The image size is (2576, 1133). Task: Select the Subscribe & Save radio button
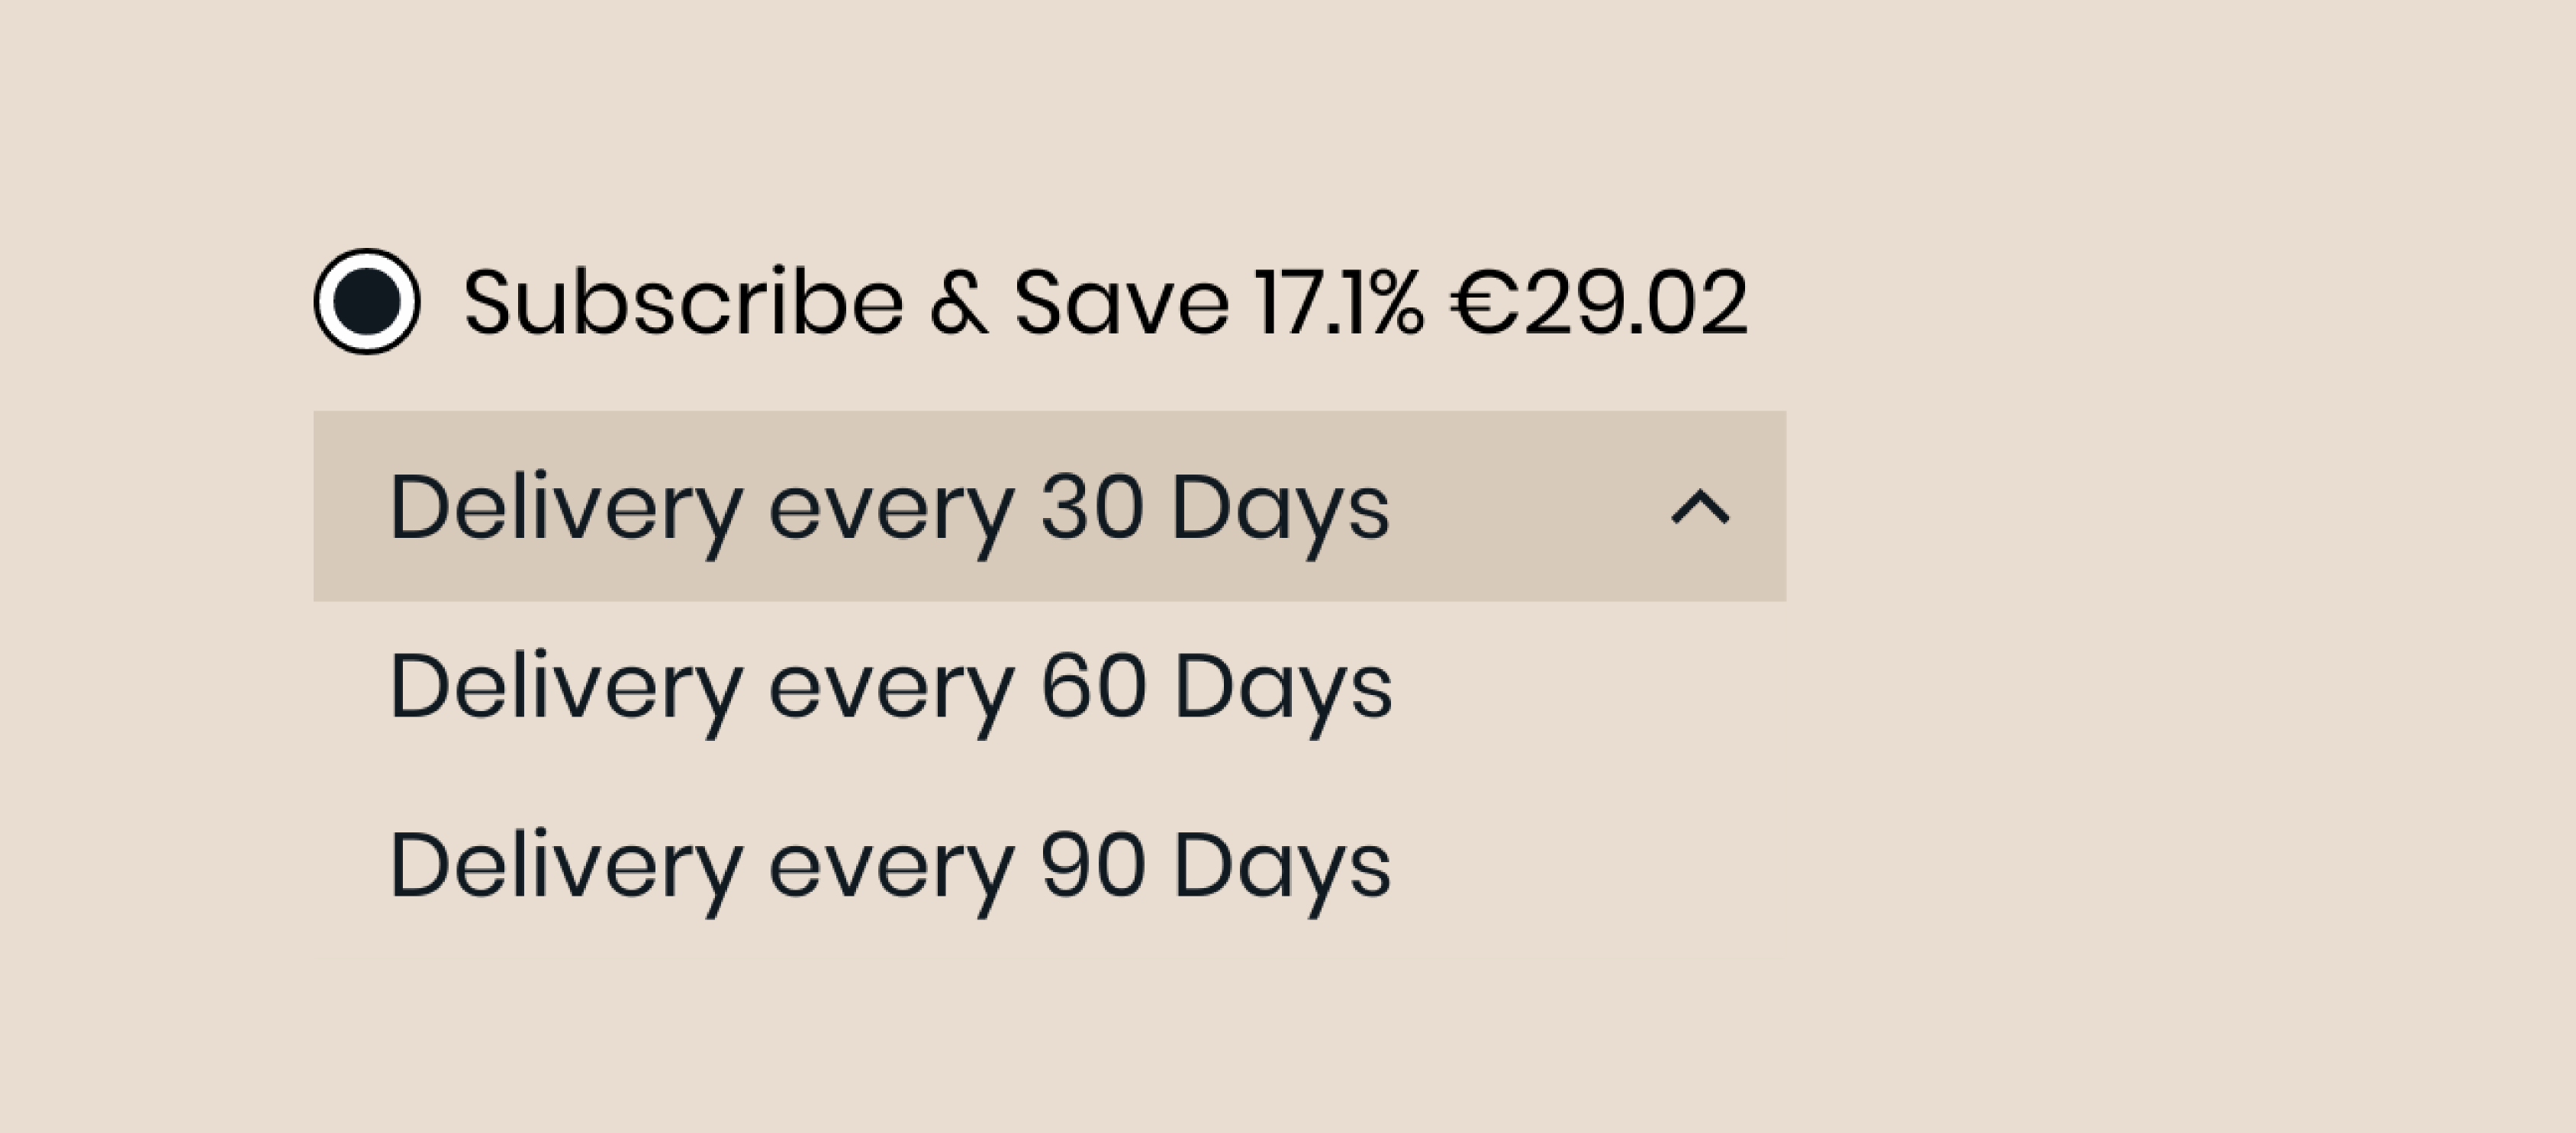pos(366,301)
